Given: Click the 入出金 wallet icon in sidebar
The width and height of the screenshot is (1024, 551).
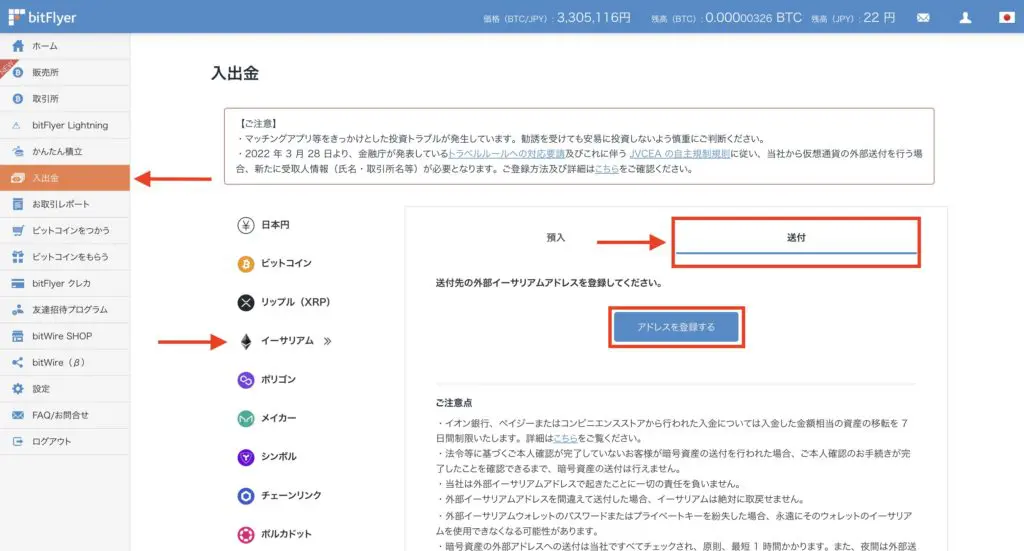Looking at the screenshot, I should (x=18, y=178).
